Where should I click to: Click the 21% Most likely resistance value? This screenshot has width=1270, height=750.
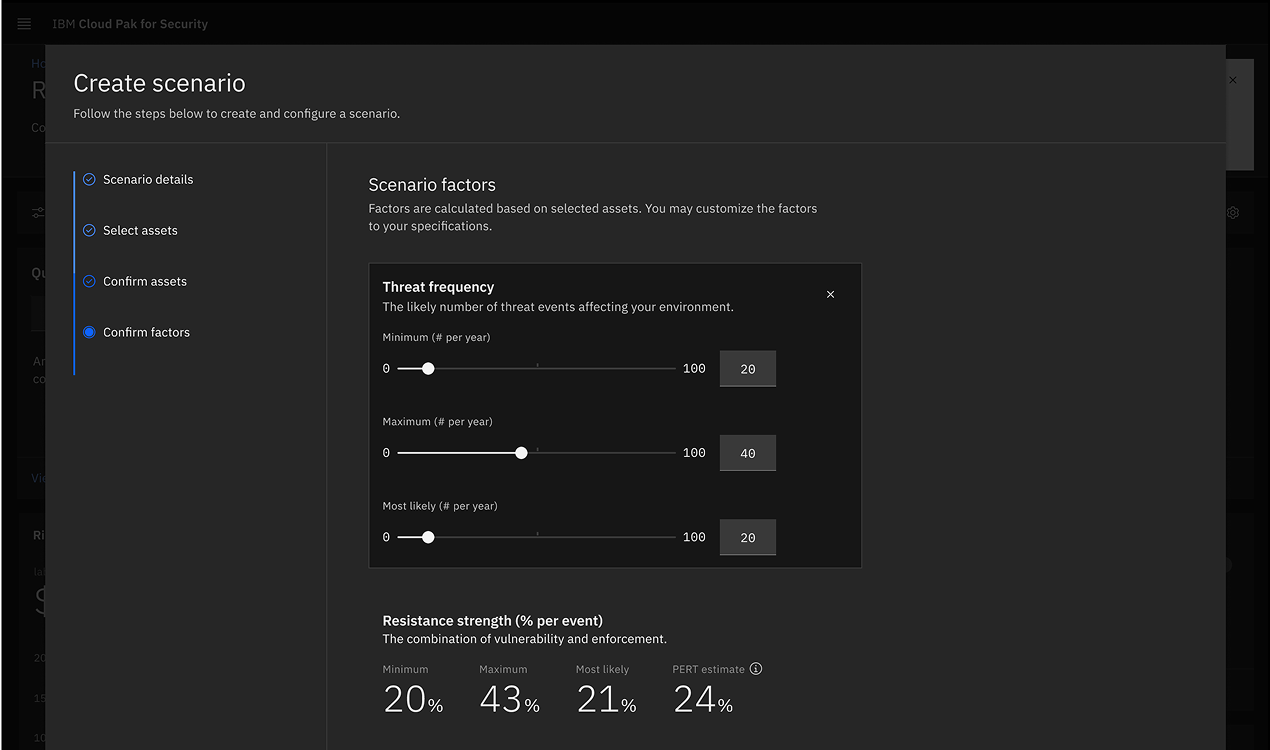[606, 699]
